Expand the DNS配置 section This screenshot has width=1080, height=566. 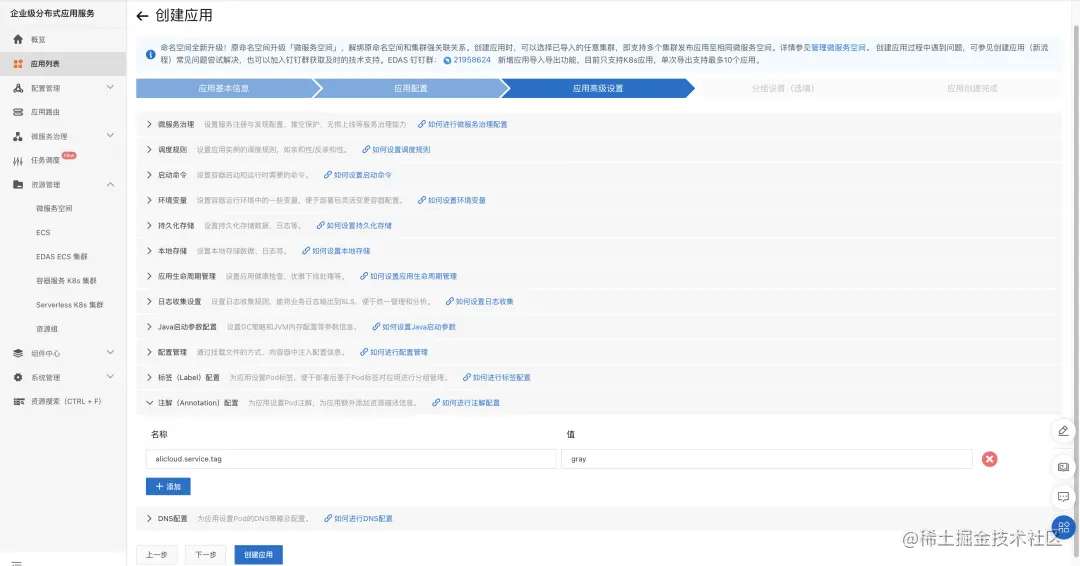[x=149, y=518]
